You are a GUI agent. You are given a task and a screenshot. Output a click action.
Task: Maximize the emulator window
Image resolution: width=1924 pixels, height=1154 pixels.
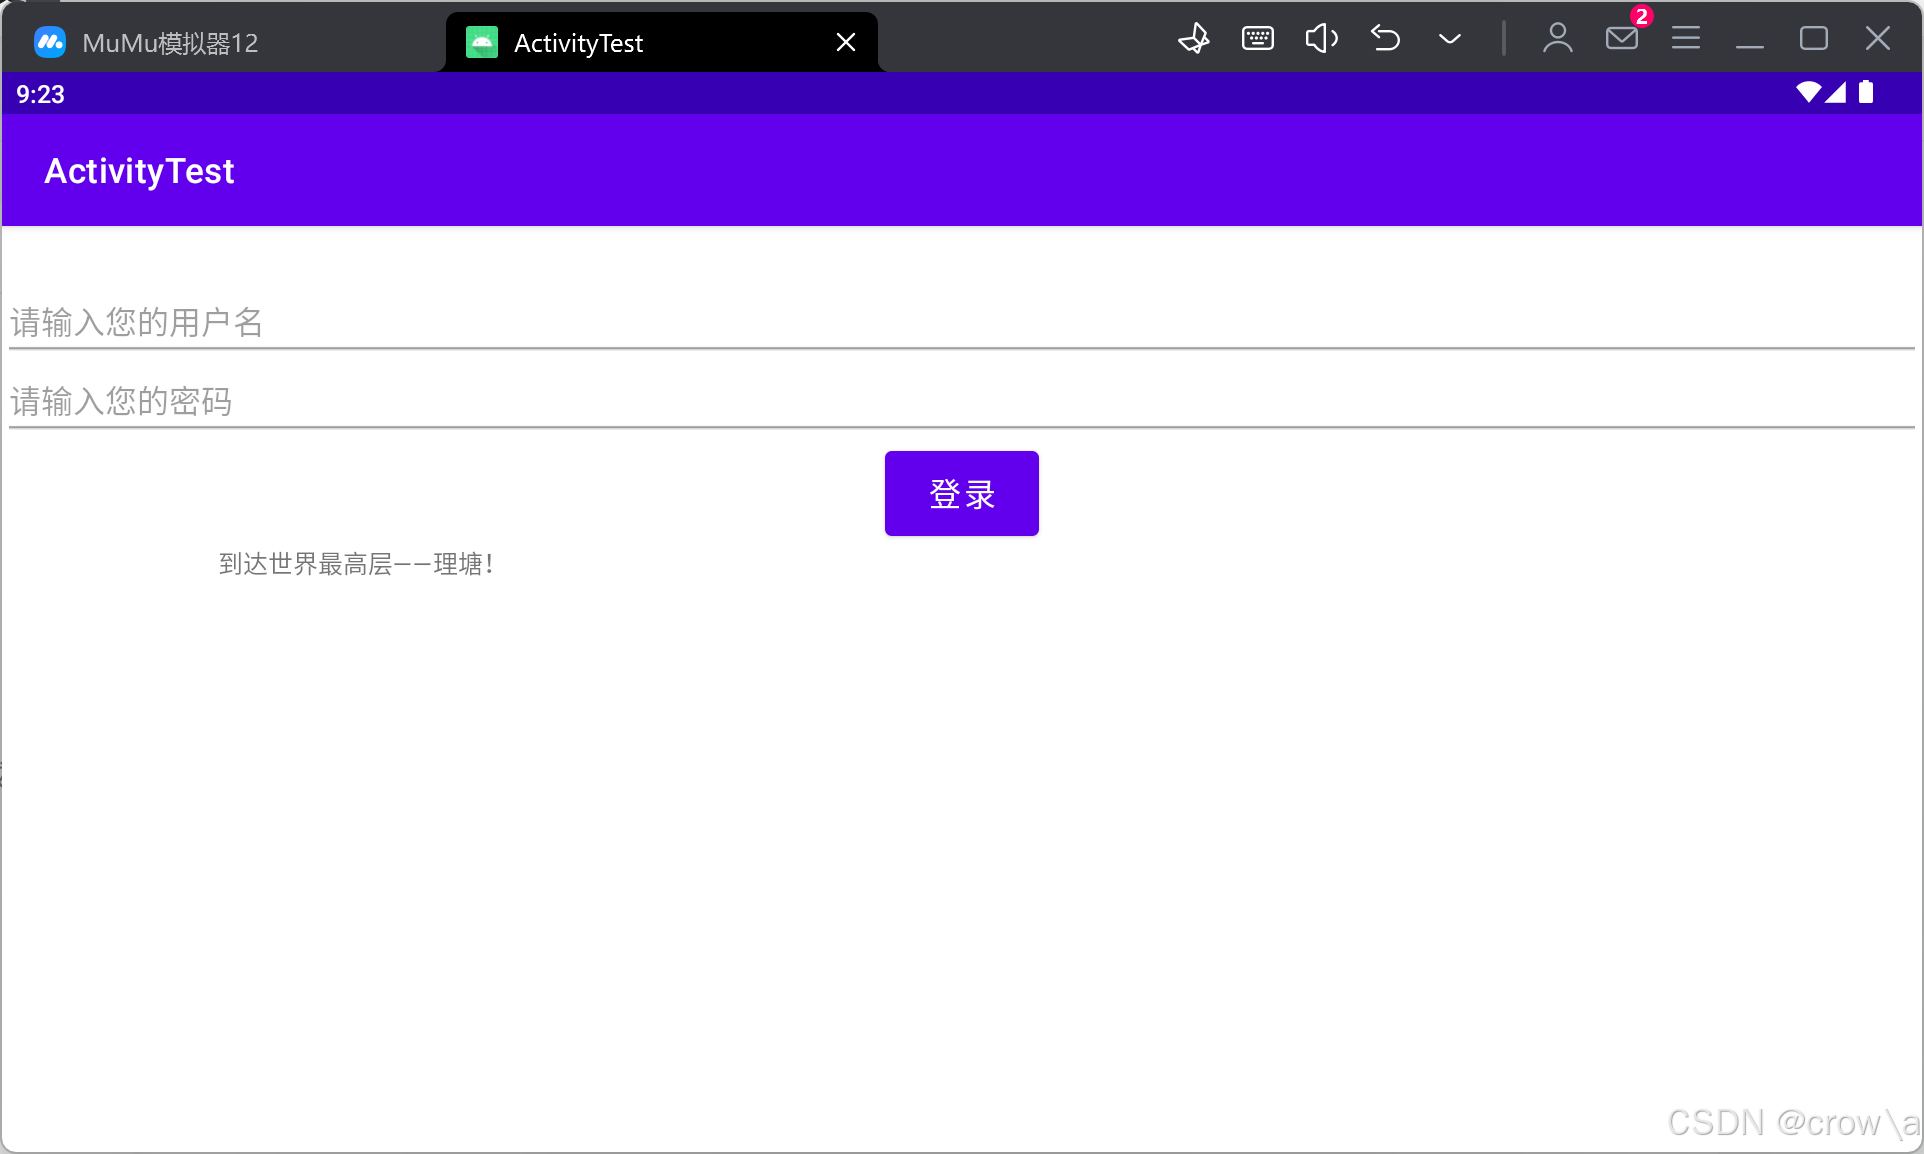pos(1813,39)
